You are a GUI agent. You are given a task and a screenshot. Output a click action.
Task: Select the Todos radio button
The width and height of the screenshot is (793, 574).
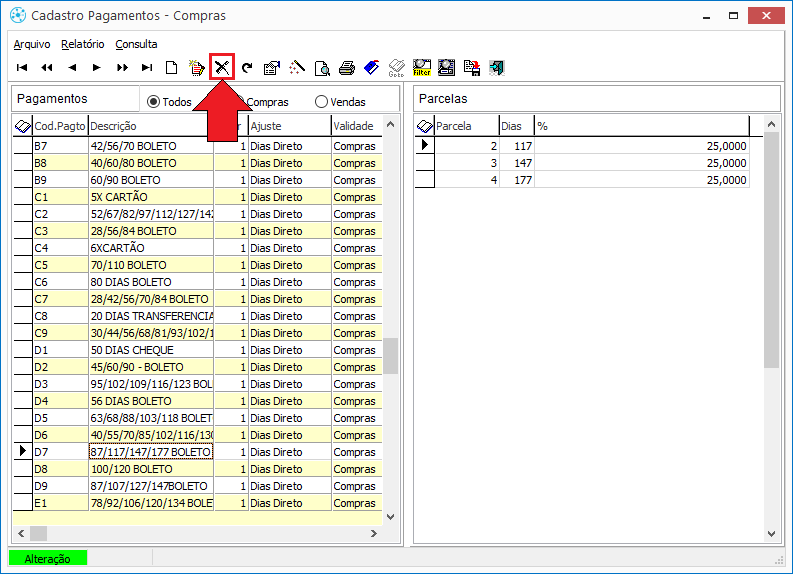(x=153, y=102)
